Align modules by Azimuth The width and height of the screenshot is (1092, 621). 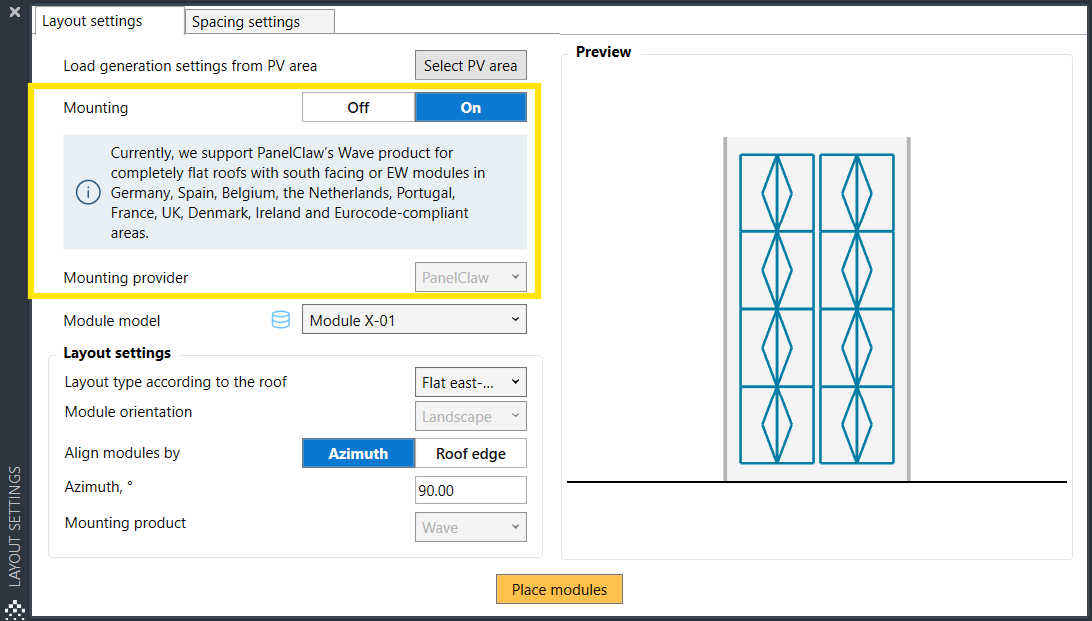(x=359, y=453)
